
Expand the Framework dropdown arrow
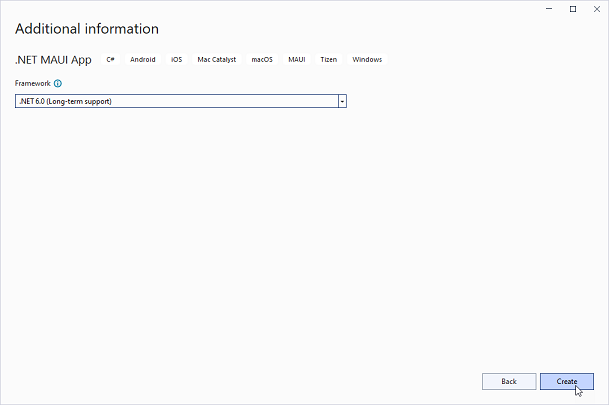(x=342, y=101)
